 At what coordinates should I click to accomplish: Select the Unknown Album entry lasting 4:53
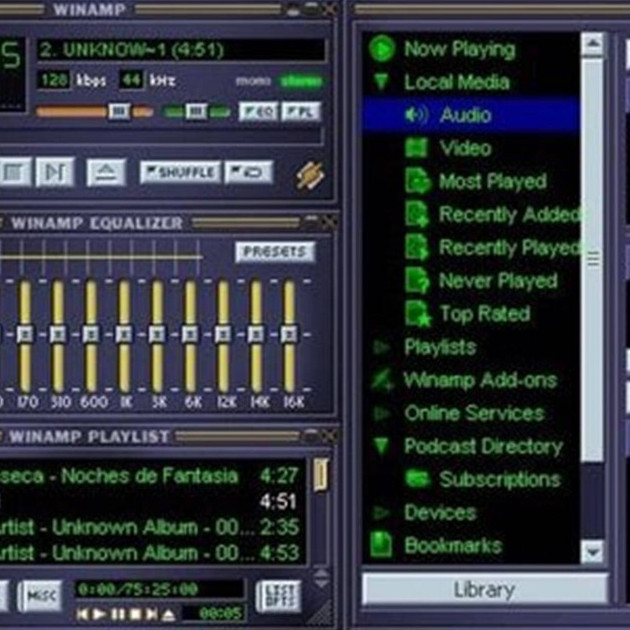tap(149, 553)
